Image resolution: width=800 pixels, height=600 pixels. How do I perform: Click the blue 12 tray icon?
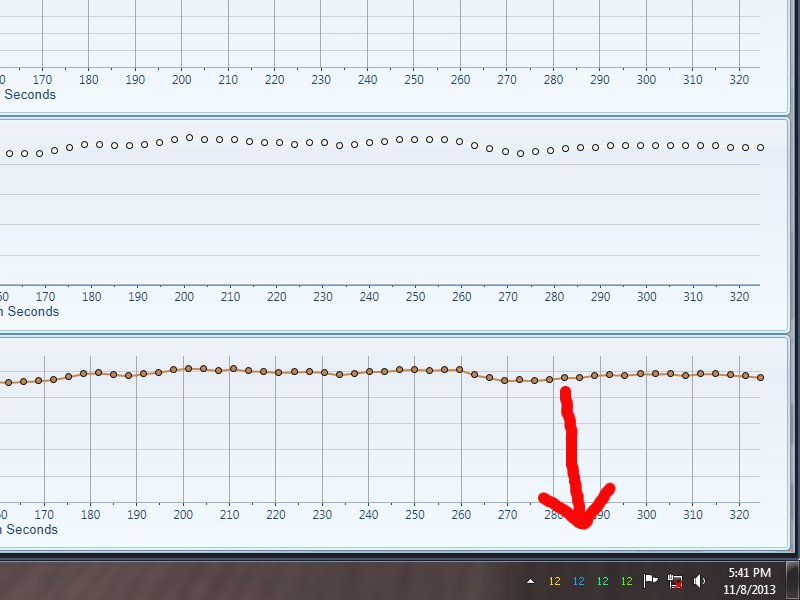(578, 581)
